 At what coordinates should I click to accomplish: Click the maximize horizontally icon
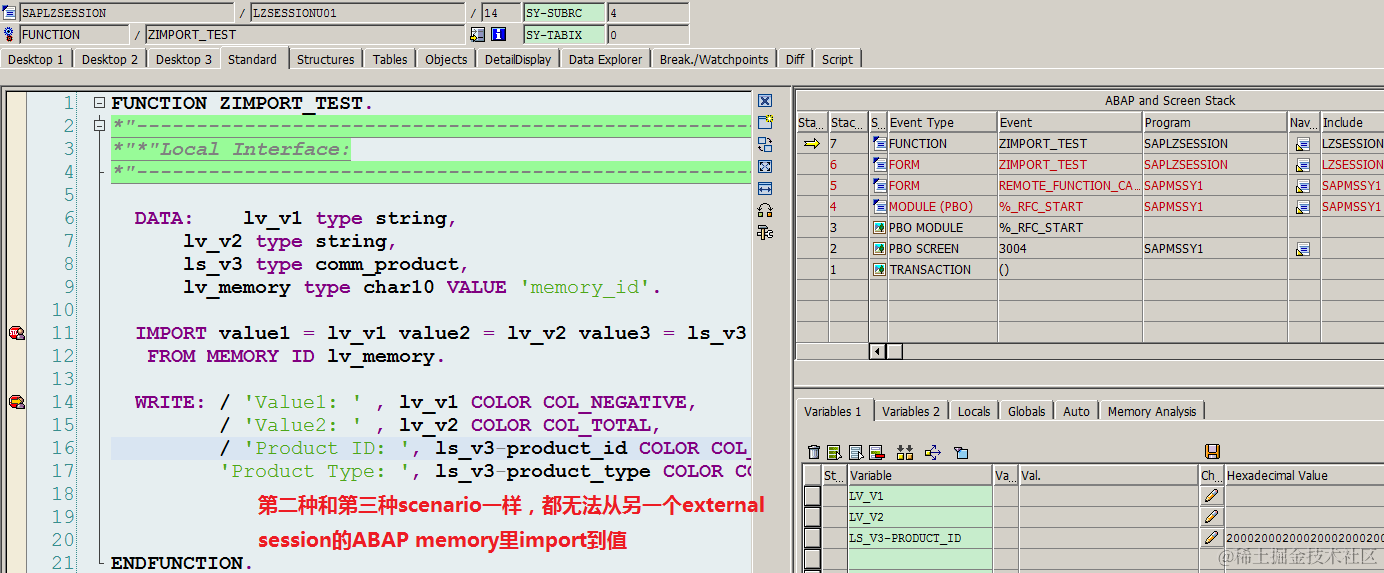tap(765, 188)
